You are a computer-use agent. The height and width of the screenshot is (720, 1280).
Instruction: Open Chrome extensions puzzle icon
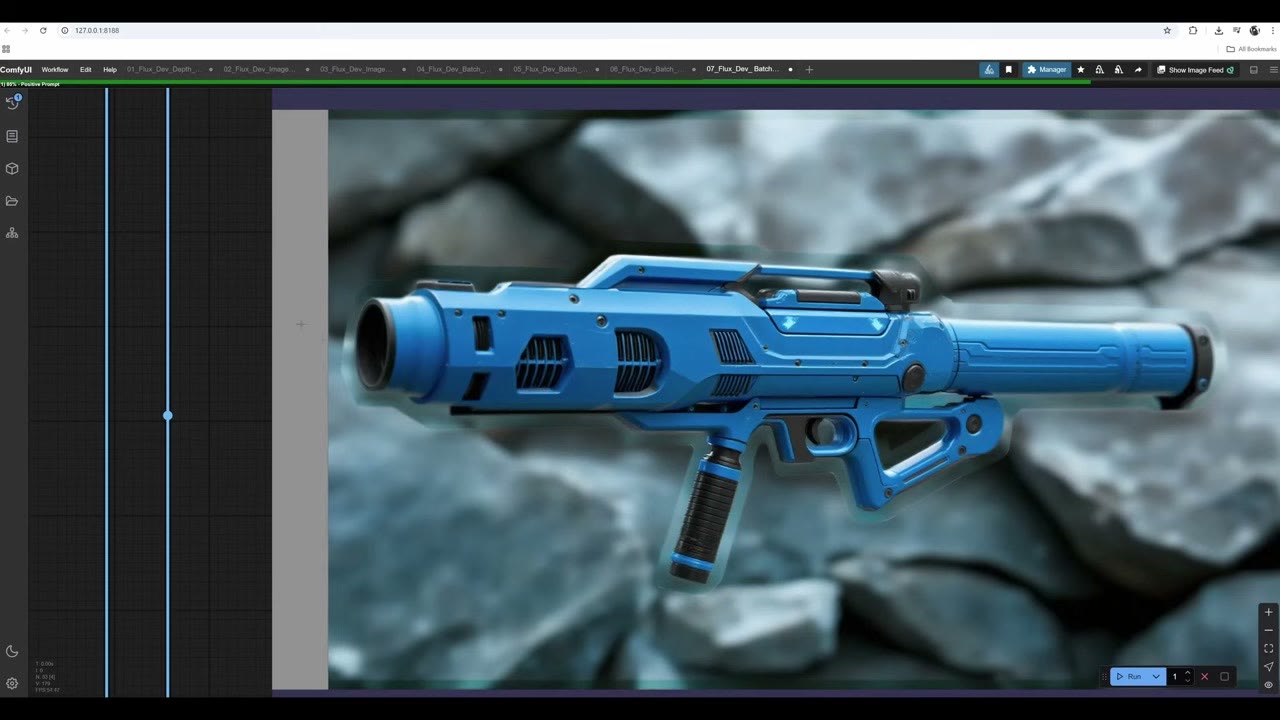pyautogui.click(x=1193, y=31)
